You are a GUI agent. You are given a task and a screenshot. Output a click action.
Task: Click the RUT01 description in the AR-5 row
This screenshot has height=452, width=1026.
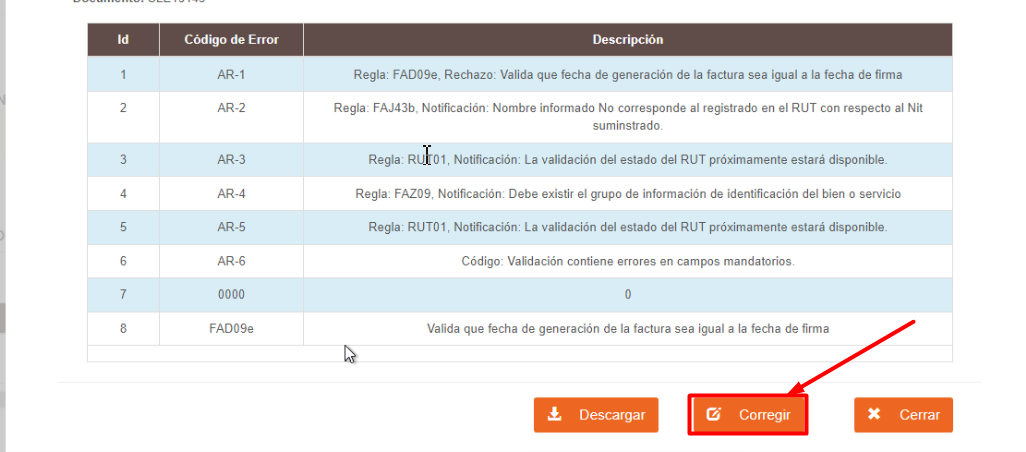(628, 227)
